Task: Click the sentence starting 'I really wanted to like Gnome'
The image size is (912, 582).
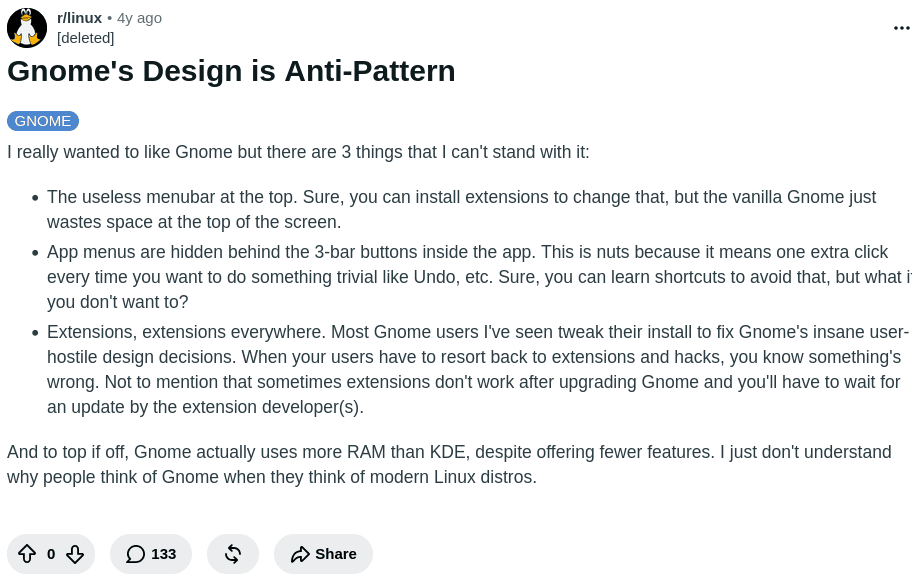Action: (298, 152)
